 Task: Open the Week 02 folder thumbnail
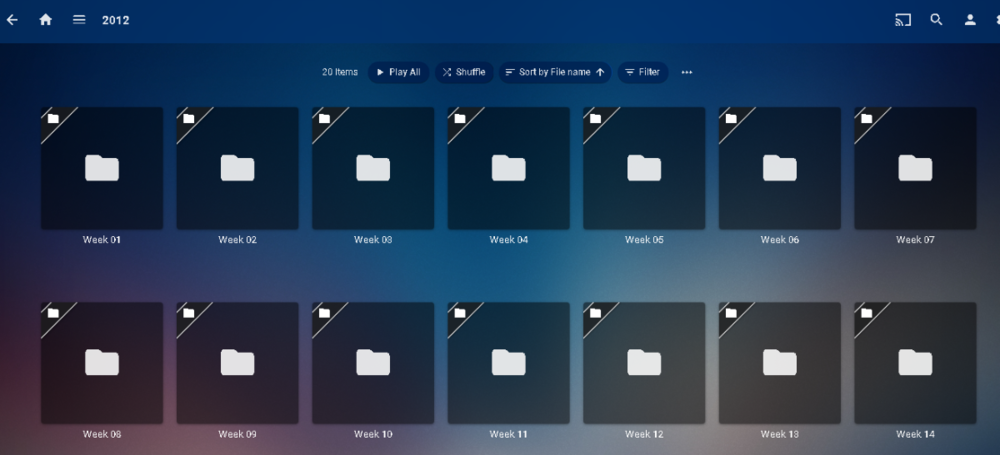click(237, 168)
